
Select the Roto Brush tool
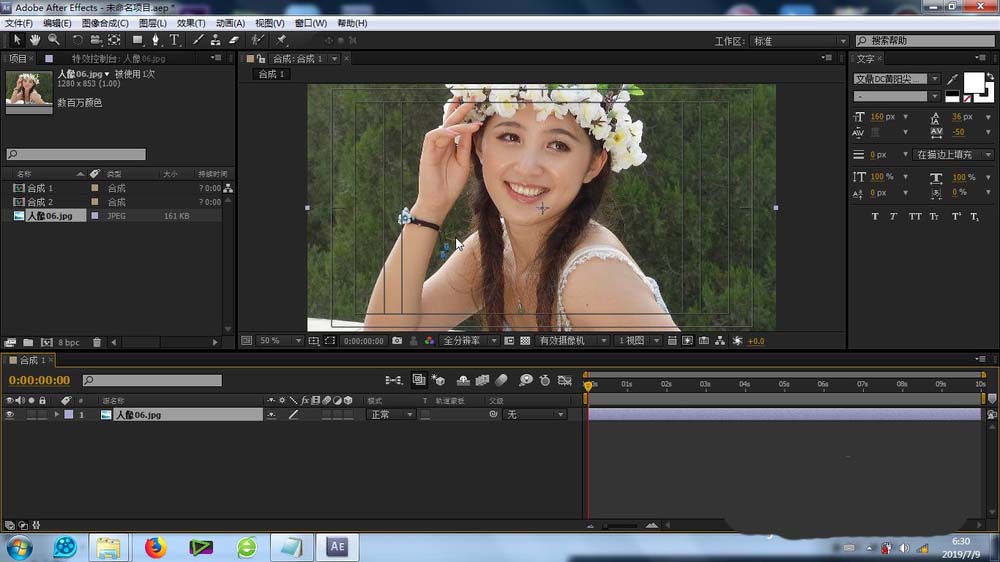click(x=257, y=40)
